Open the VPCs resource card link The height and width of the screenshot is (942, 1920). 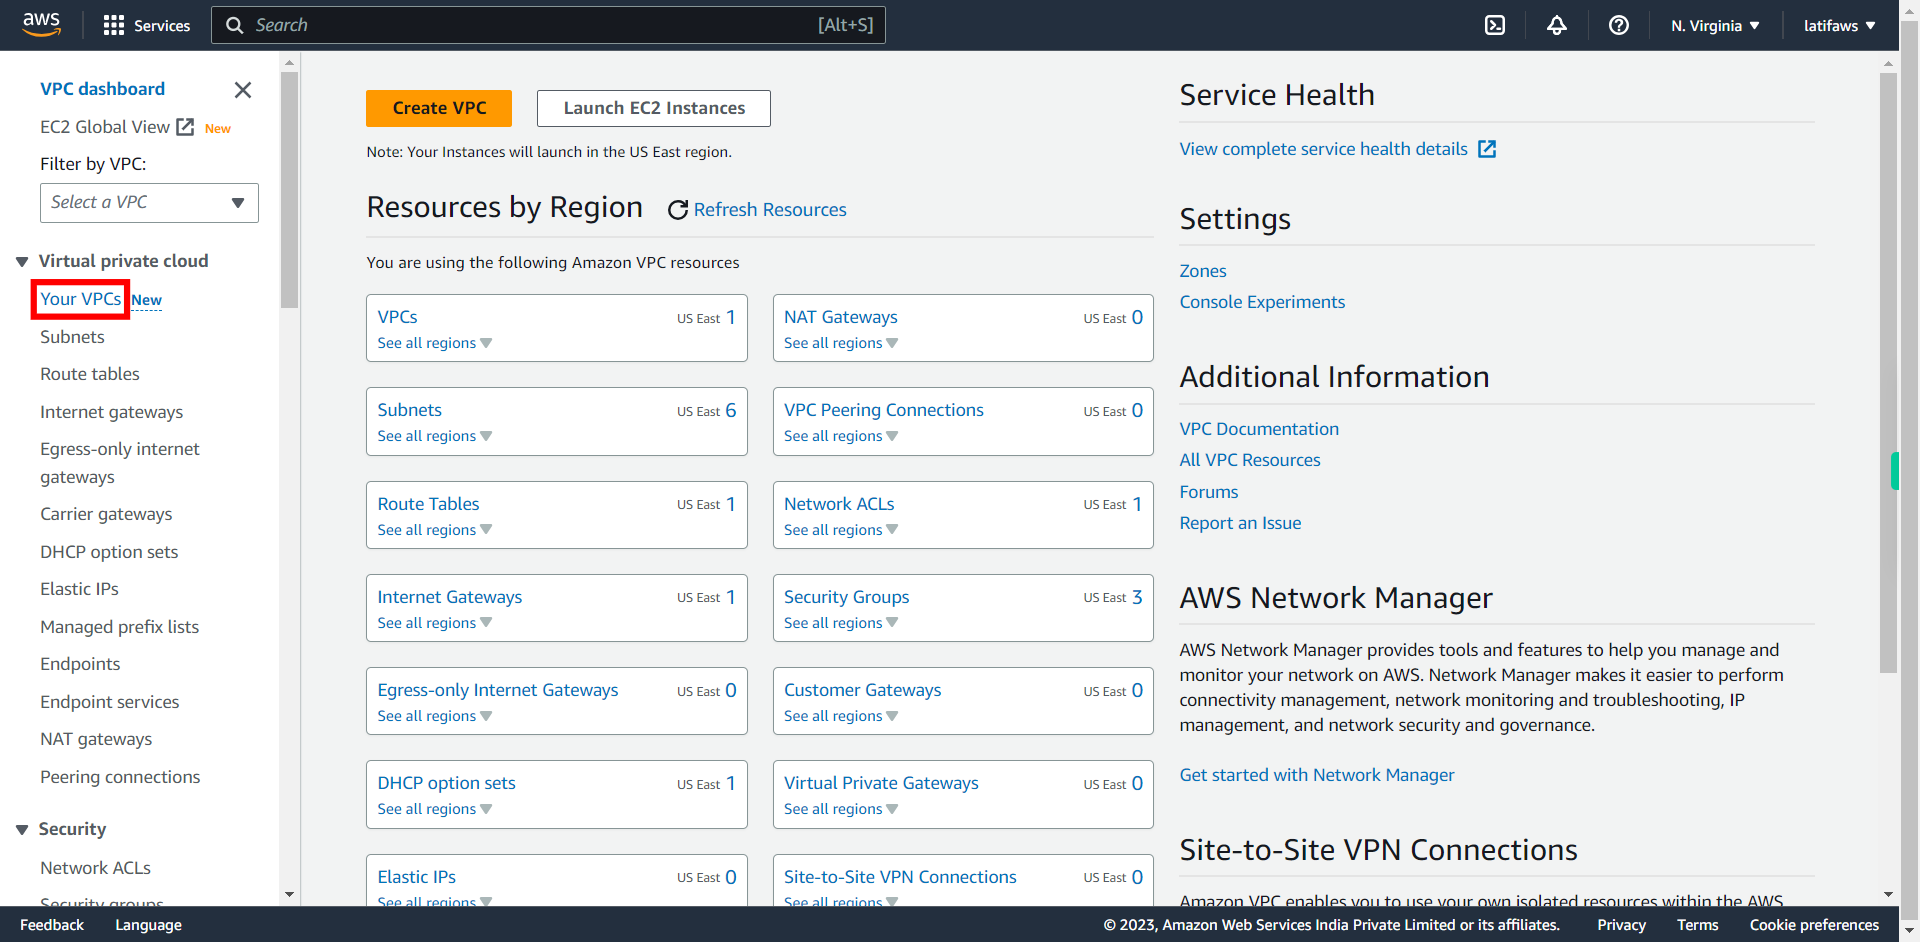(397, 317)
